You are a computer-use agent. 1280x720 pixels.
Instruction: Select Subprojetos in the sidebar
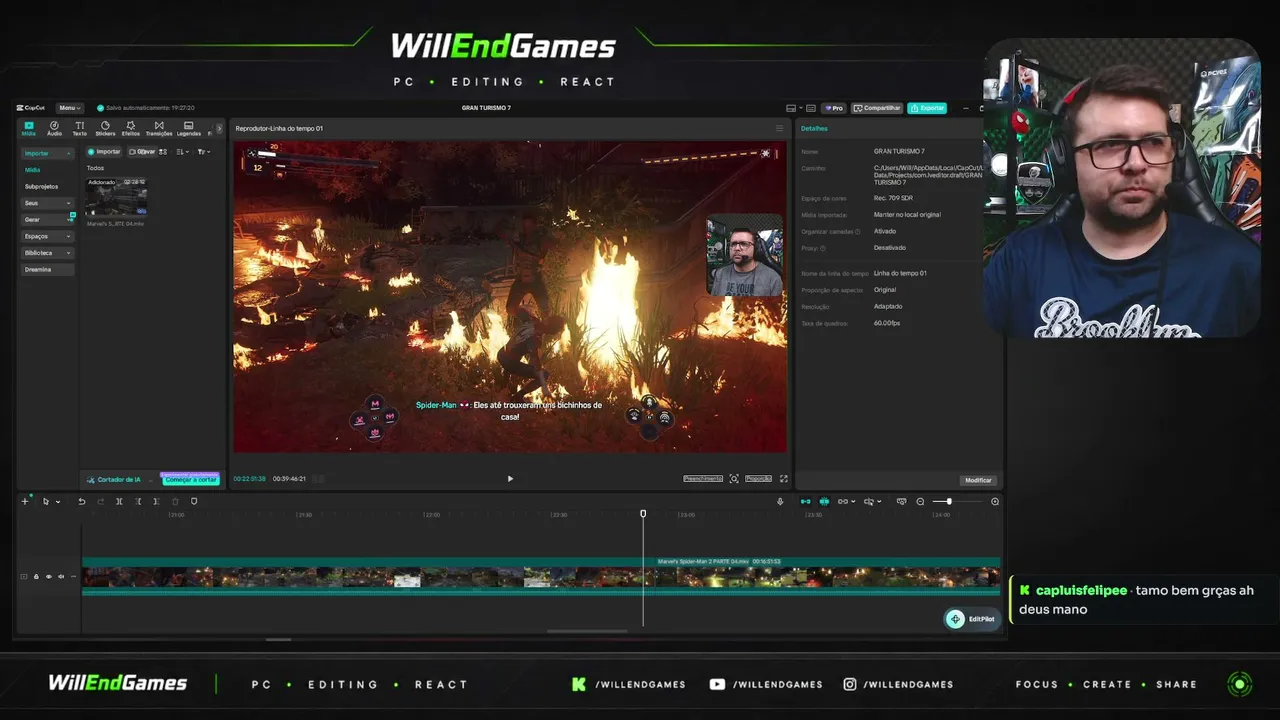click(42, 186)
